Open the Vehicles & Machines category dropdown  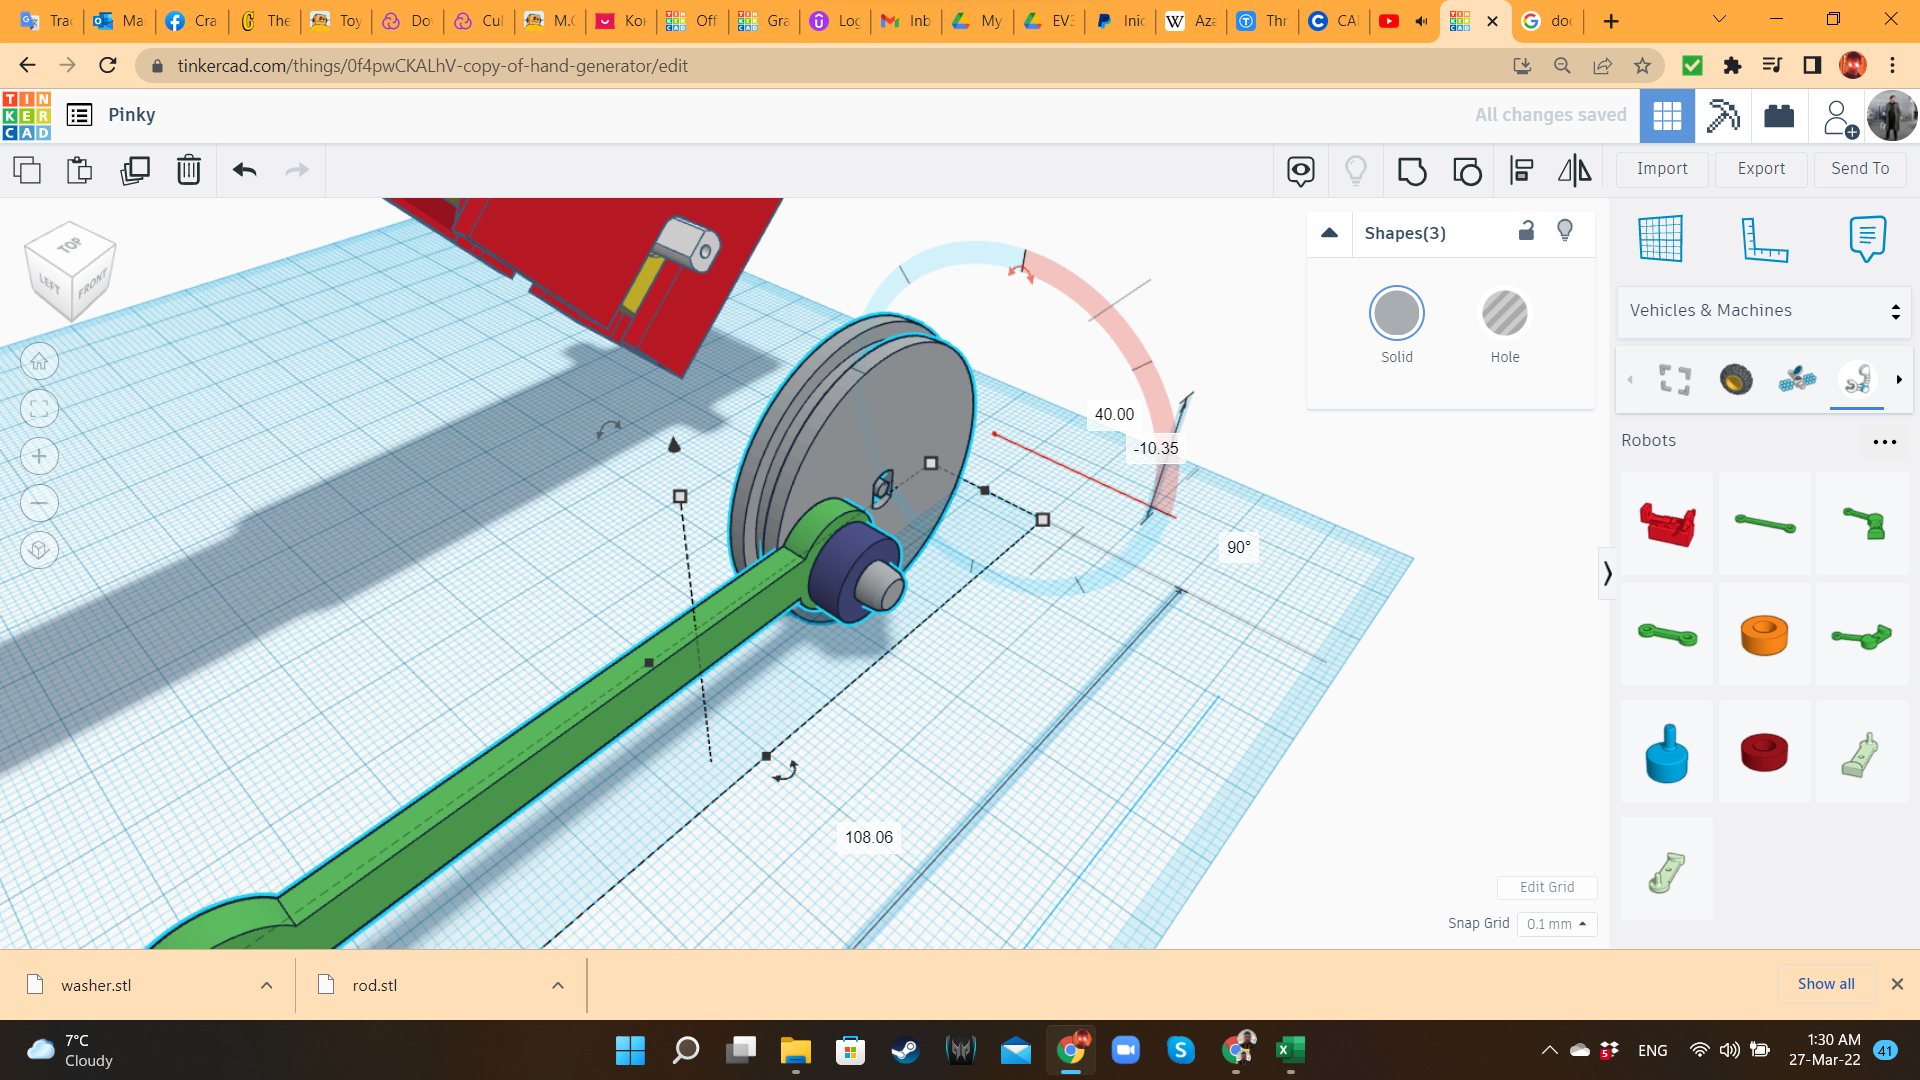click(x=1763, y=311)
